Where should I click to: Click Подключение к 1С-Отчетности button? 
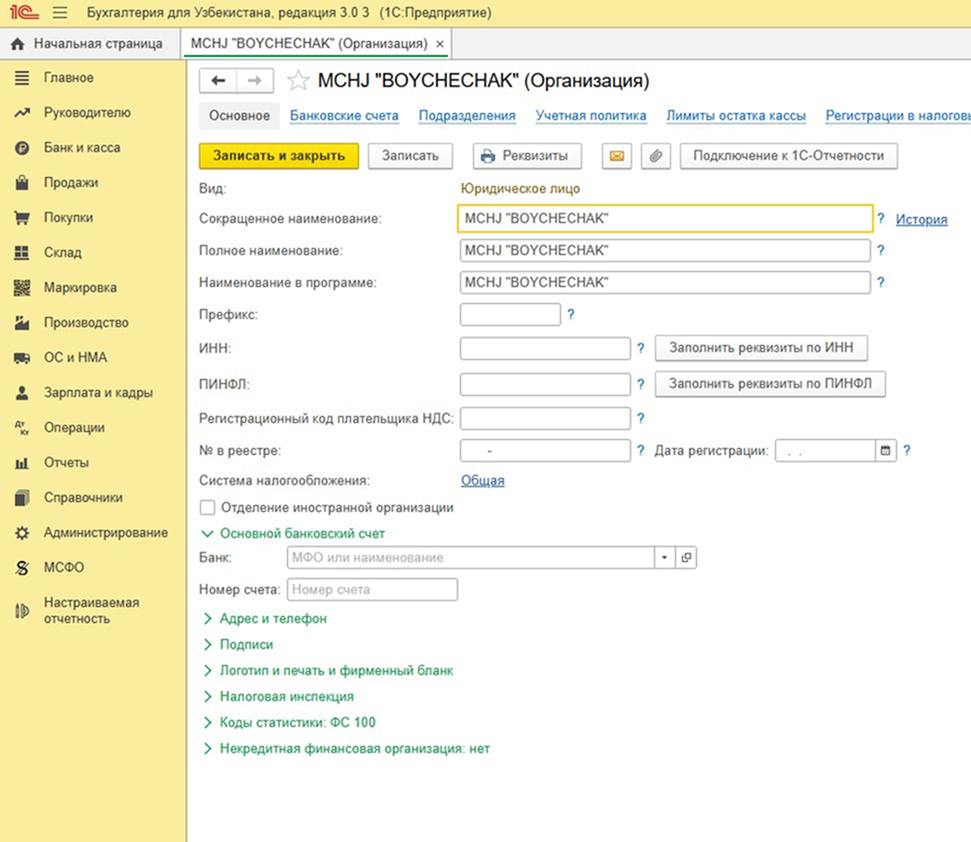tap(788, 156)
